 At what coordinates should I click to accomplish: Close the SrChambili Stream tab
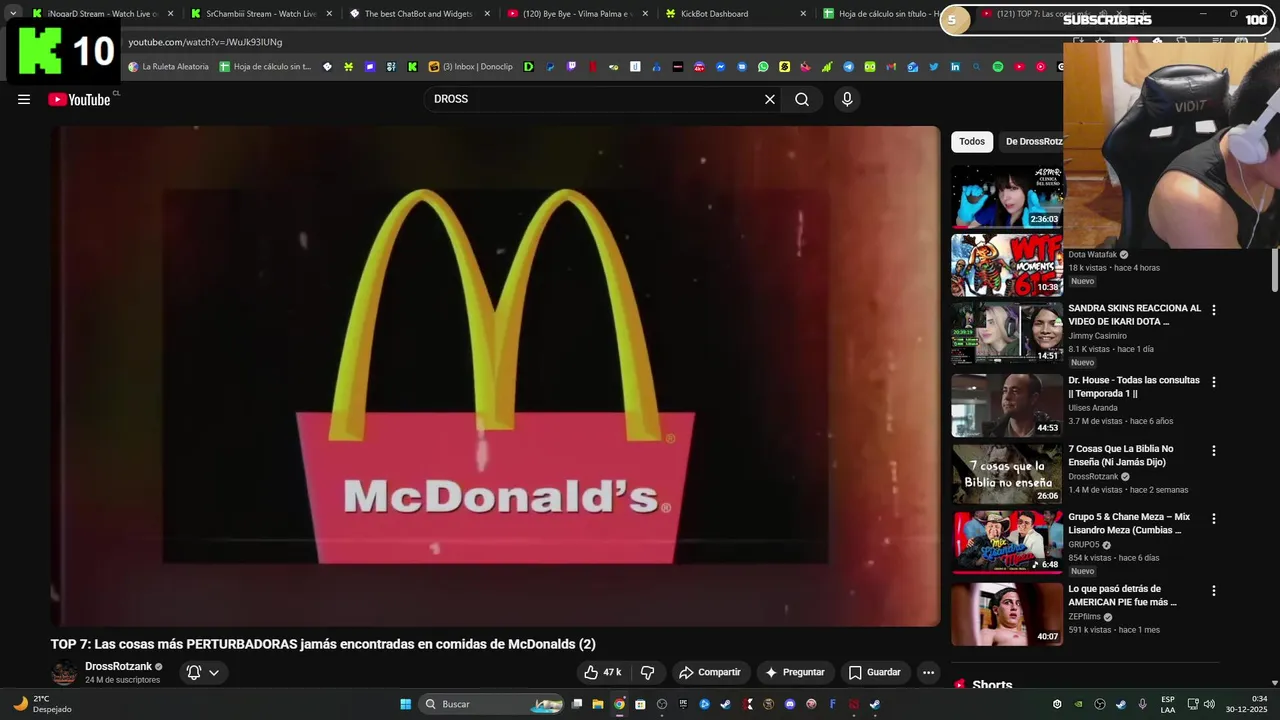(x=329, y=14)
